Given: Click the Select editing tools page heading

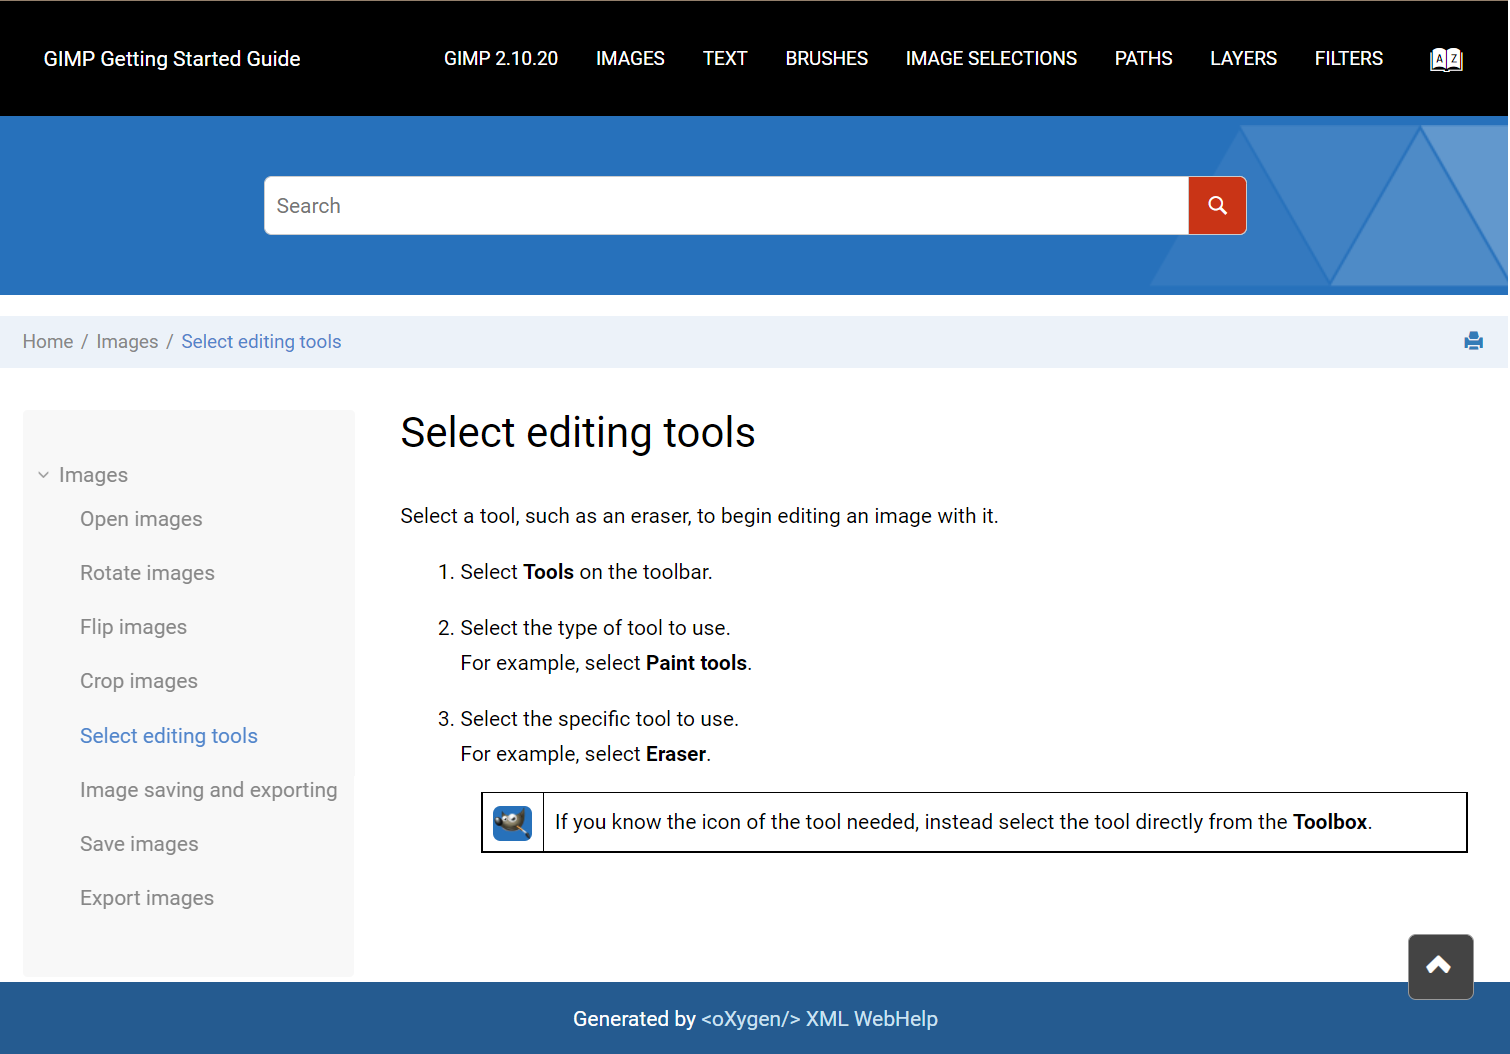Looking at the screenshot, I should coord(578,432).
